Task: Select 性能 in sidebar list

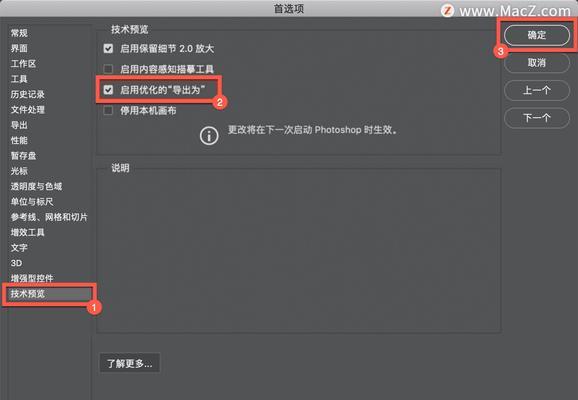Action: click(x=19, y=140)
